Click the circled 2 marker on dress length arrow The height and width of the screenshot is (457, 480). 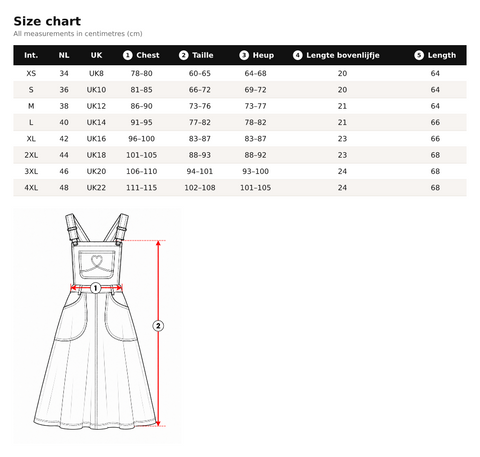pyautogui.click(x=158, y=326)
